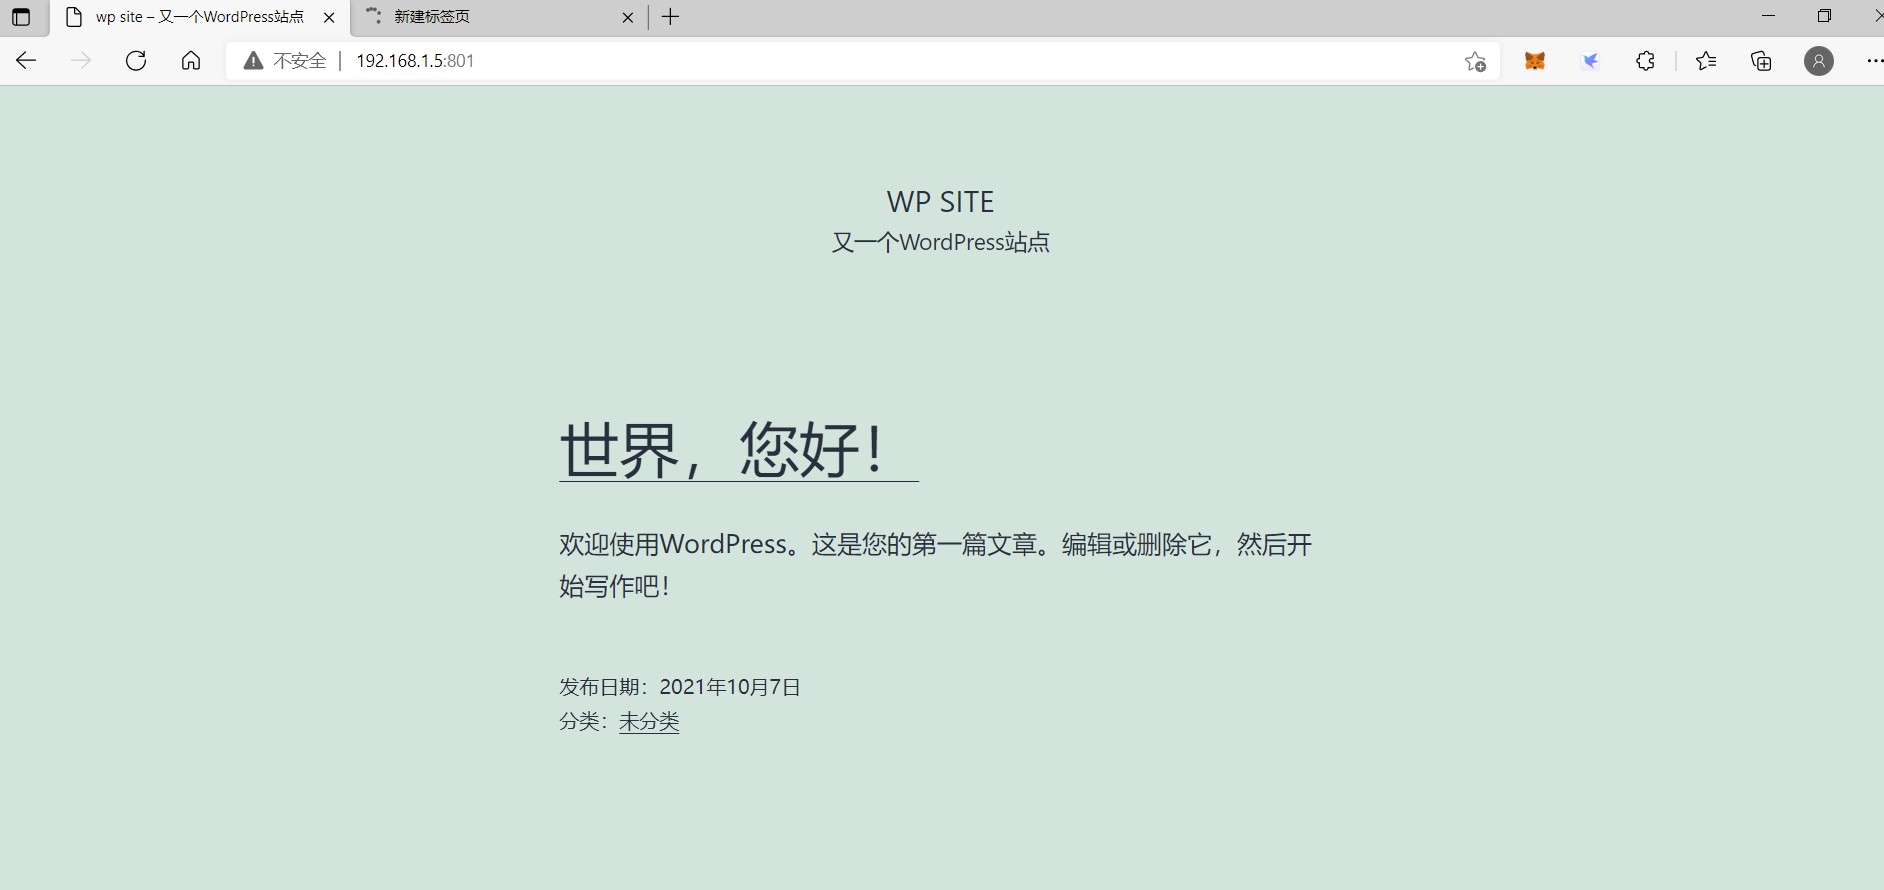Click the 又一个WordPress站点 tagline text
Viewport: 1884px width, 890px height.
[x=940, y=242]
